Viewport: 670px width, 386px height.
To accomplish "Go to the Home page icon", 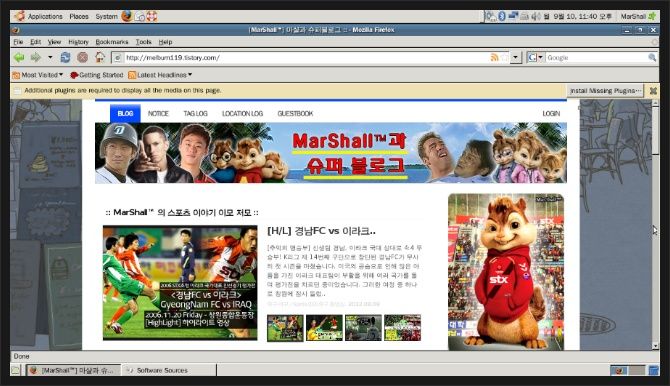I will 100,57.
